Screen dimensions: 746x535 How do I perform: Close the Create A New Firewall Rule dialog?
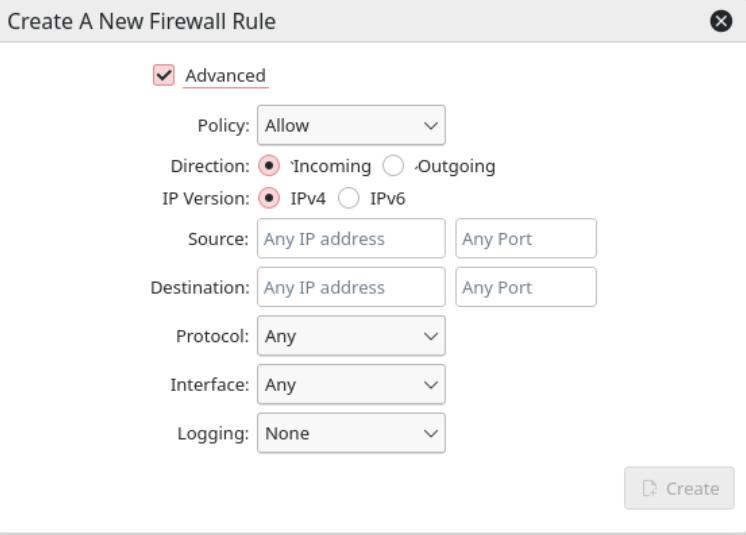click(x=721, y=21)
